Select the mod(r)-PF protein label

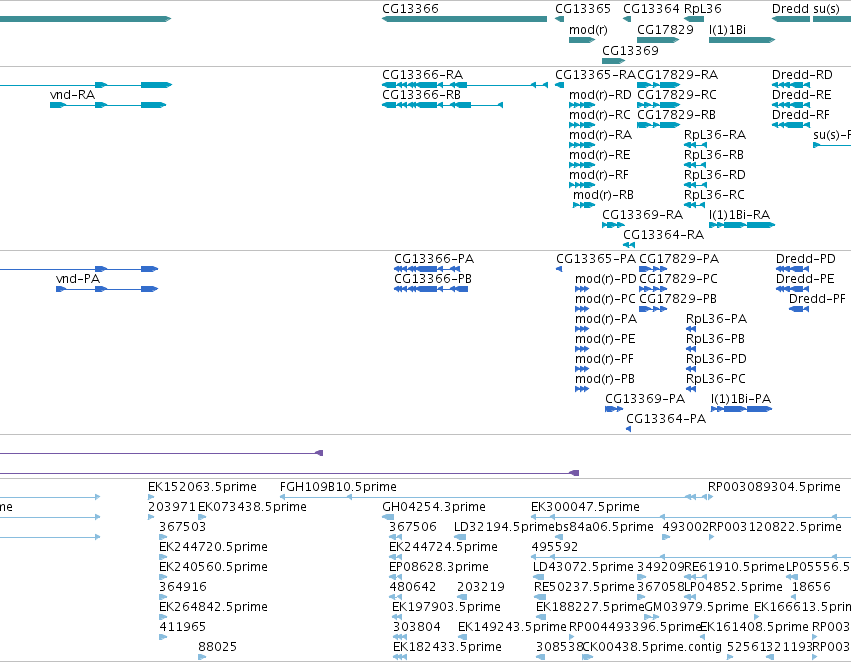pyautogui.click(x=604, y=359)
